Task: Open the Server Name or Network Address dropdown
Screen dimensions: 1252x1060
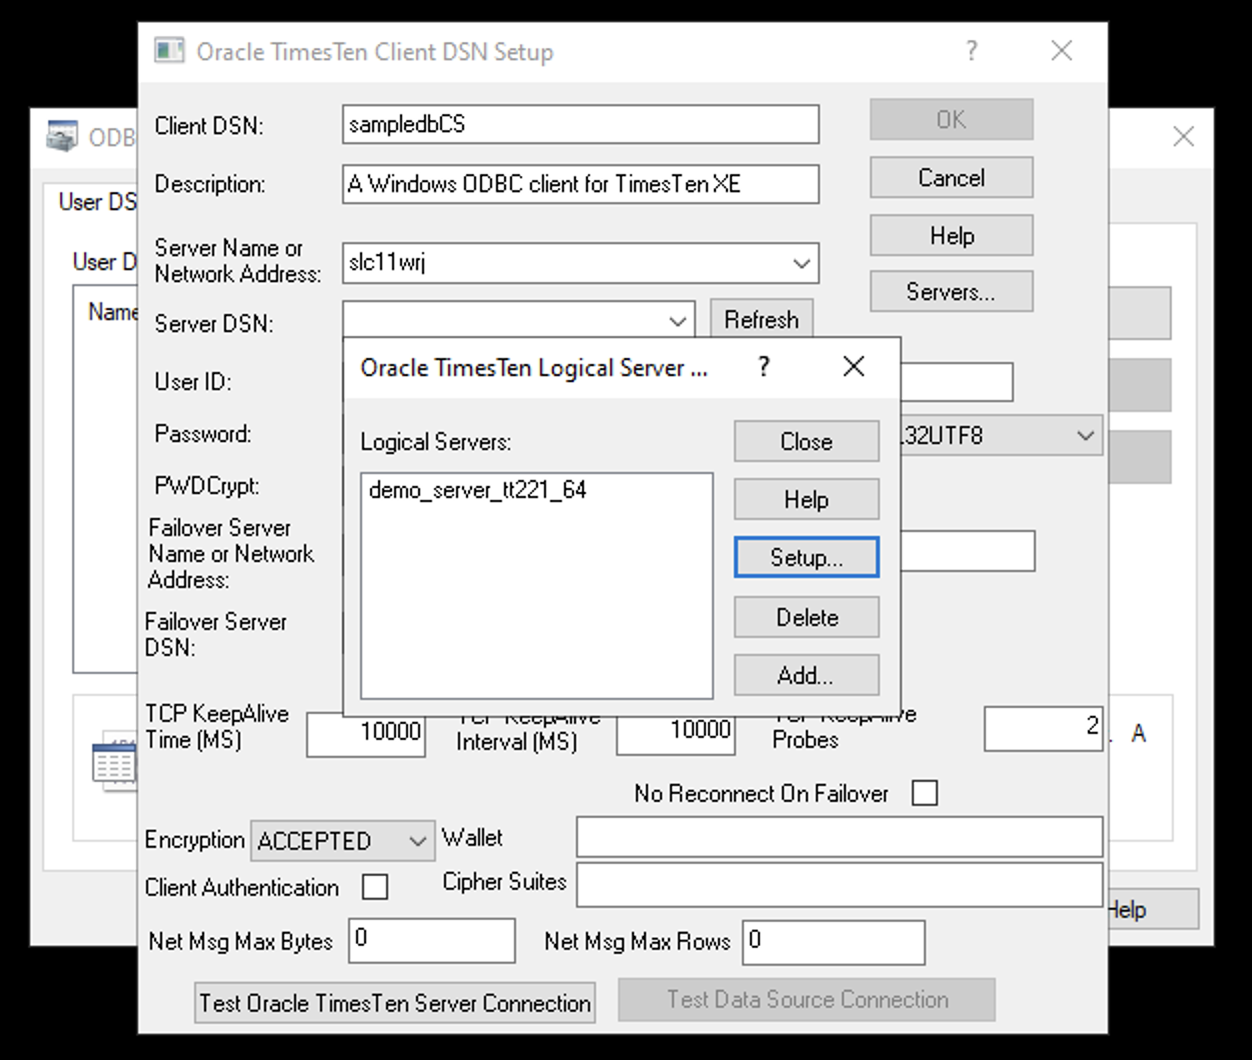Action: pos(799,263)
